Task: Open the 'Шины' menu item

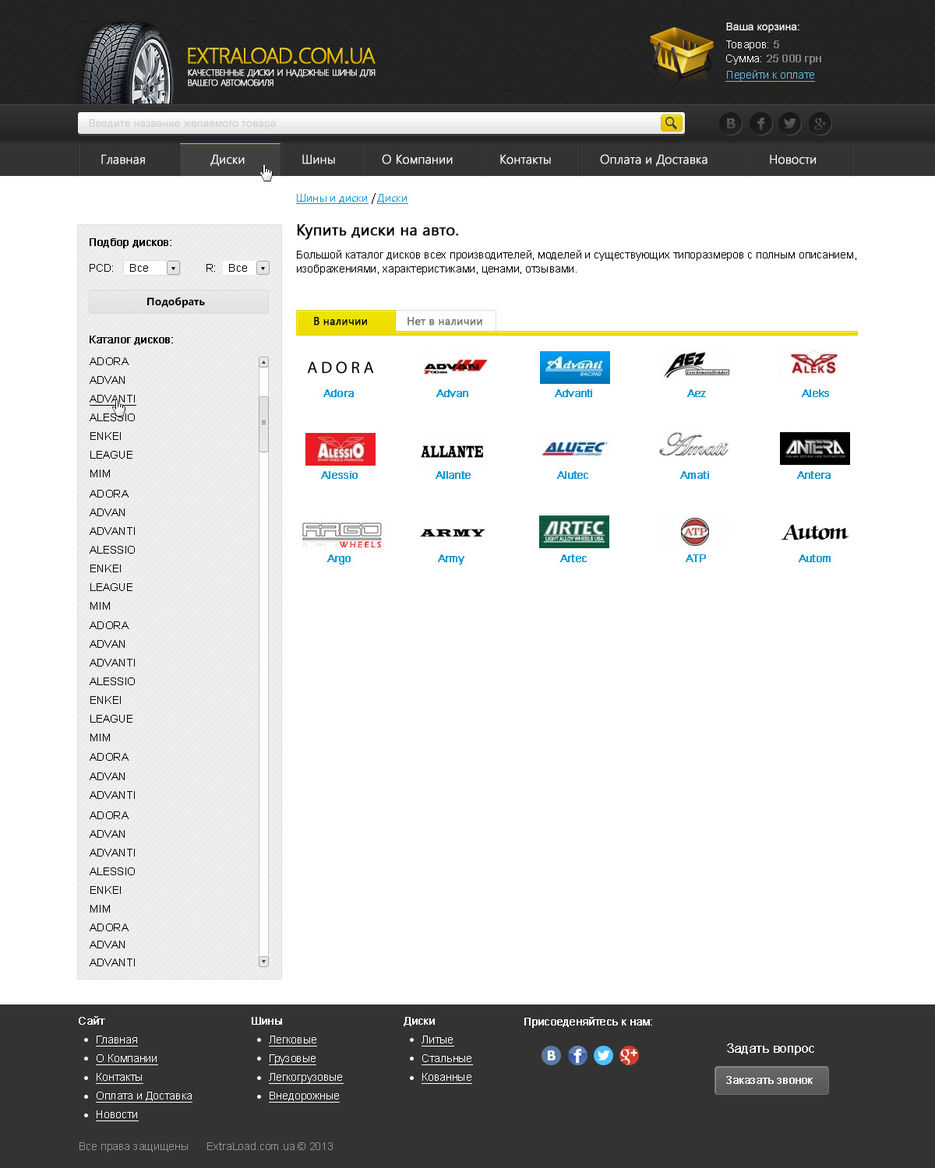Action: pos(318,159)
